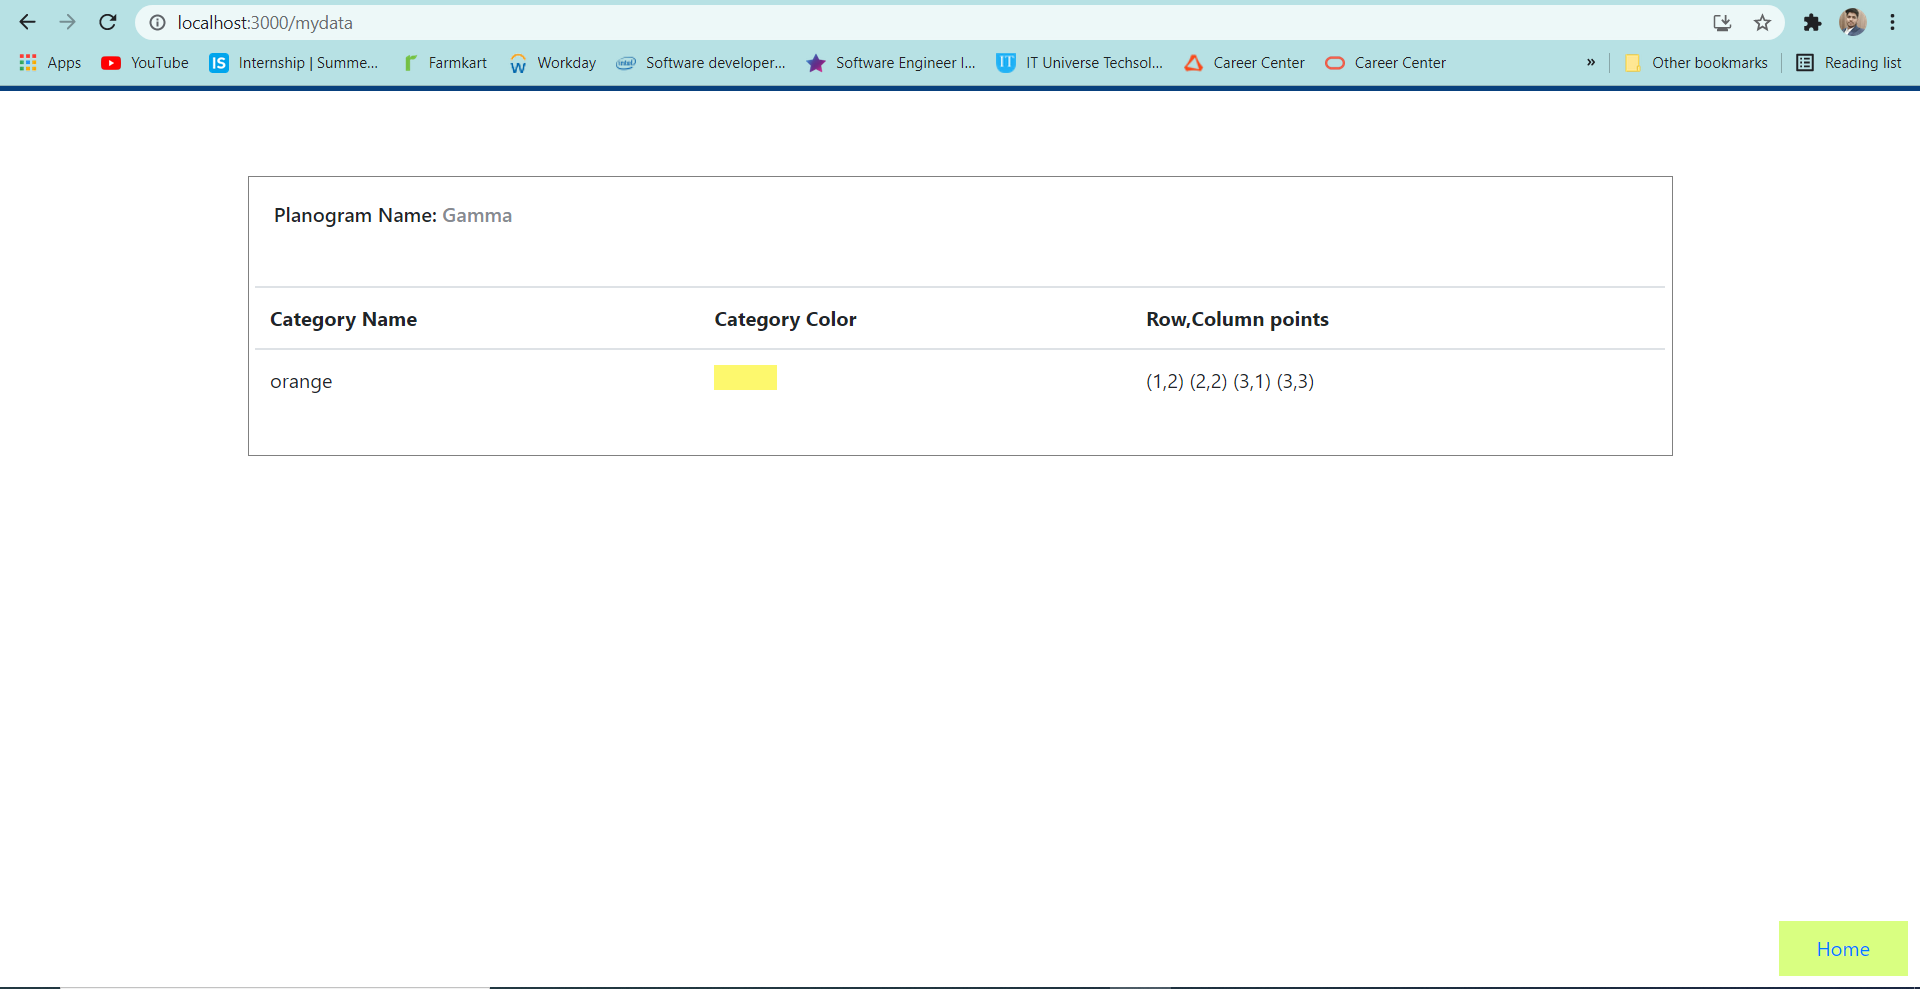This screenshot has height=989, width=1920.
Task: Click the Row,Column points column header
Action: [x=1237, y=319]
